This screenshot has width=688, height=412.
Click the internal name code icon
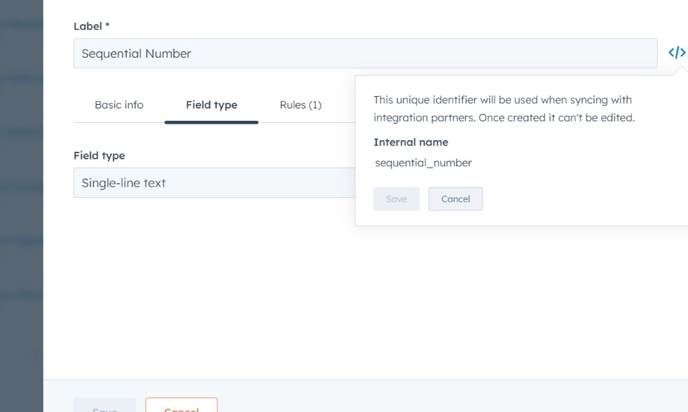[x=677, y=53]
